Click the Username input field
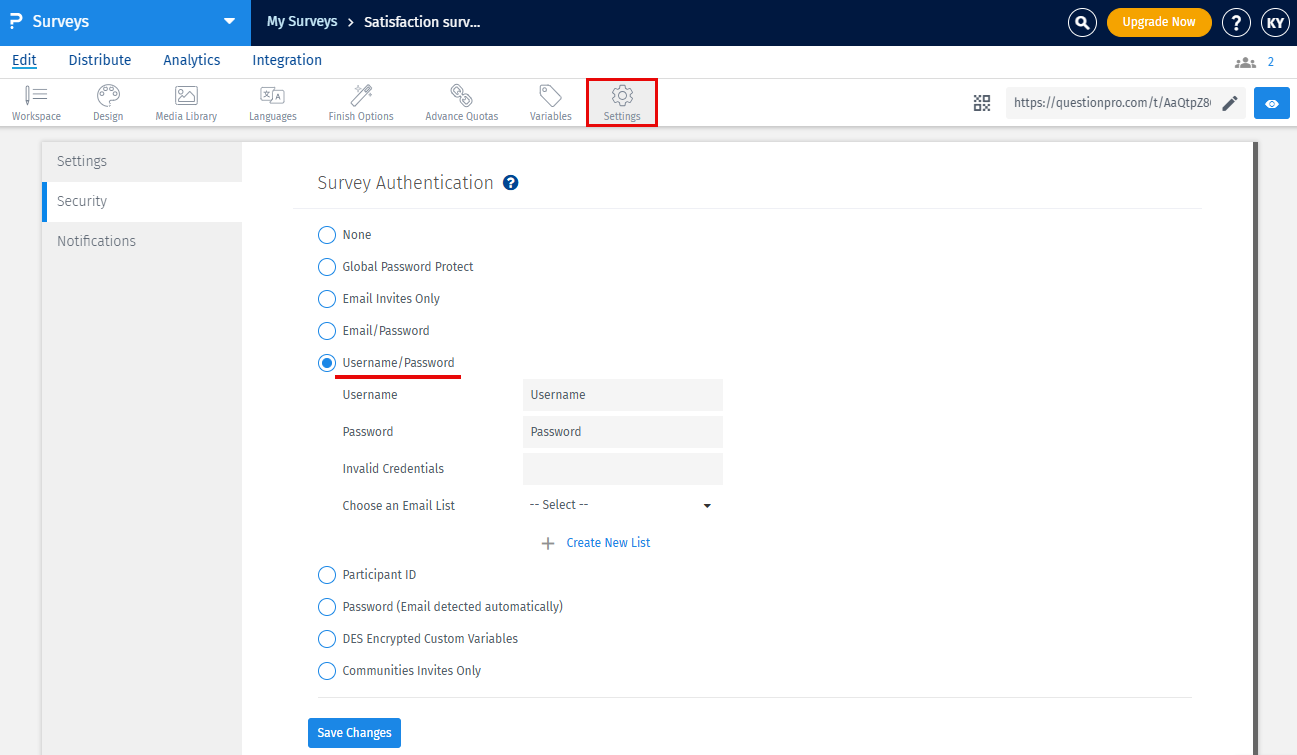The height and width of the screenshot is (755, 1297). tap(621, 394)
